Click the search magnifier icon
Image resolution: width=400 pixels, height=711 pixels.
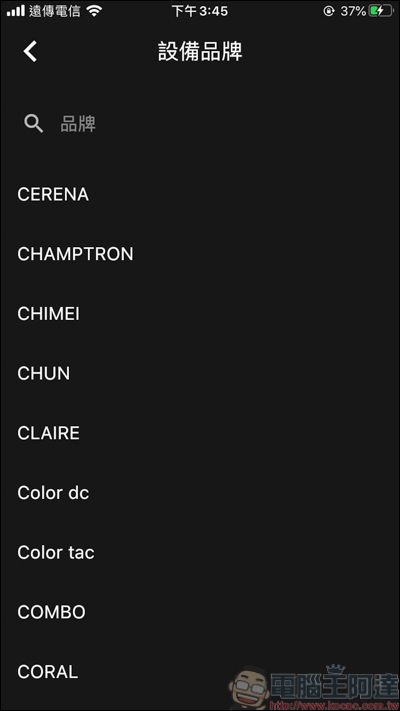(x=34, y=123)
